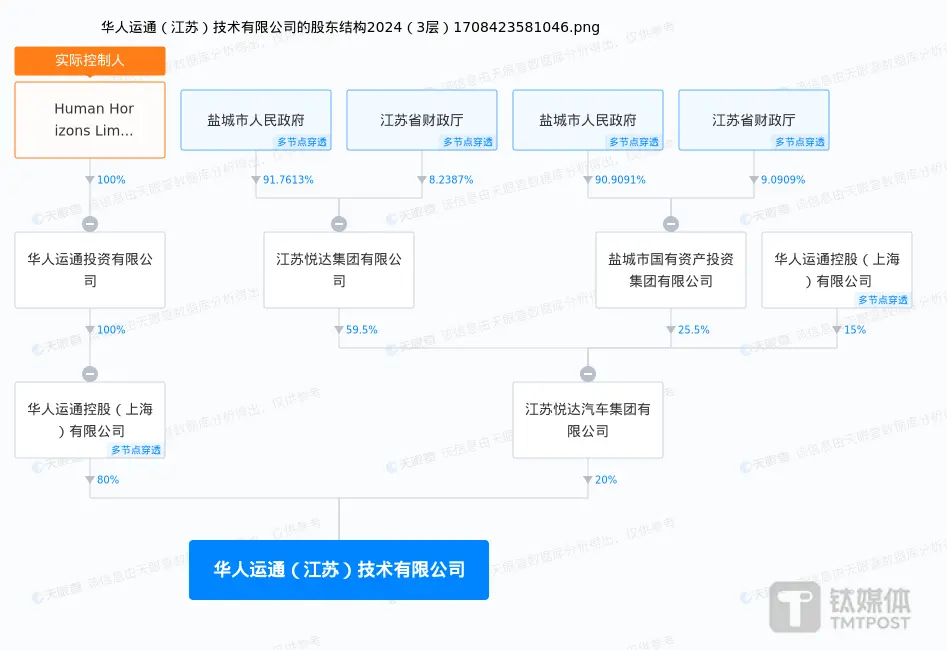Click the 59.5% share label
Image resolution: width=947 pixels, height=650 pixels.
pos(362,330)
